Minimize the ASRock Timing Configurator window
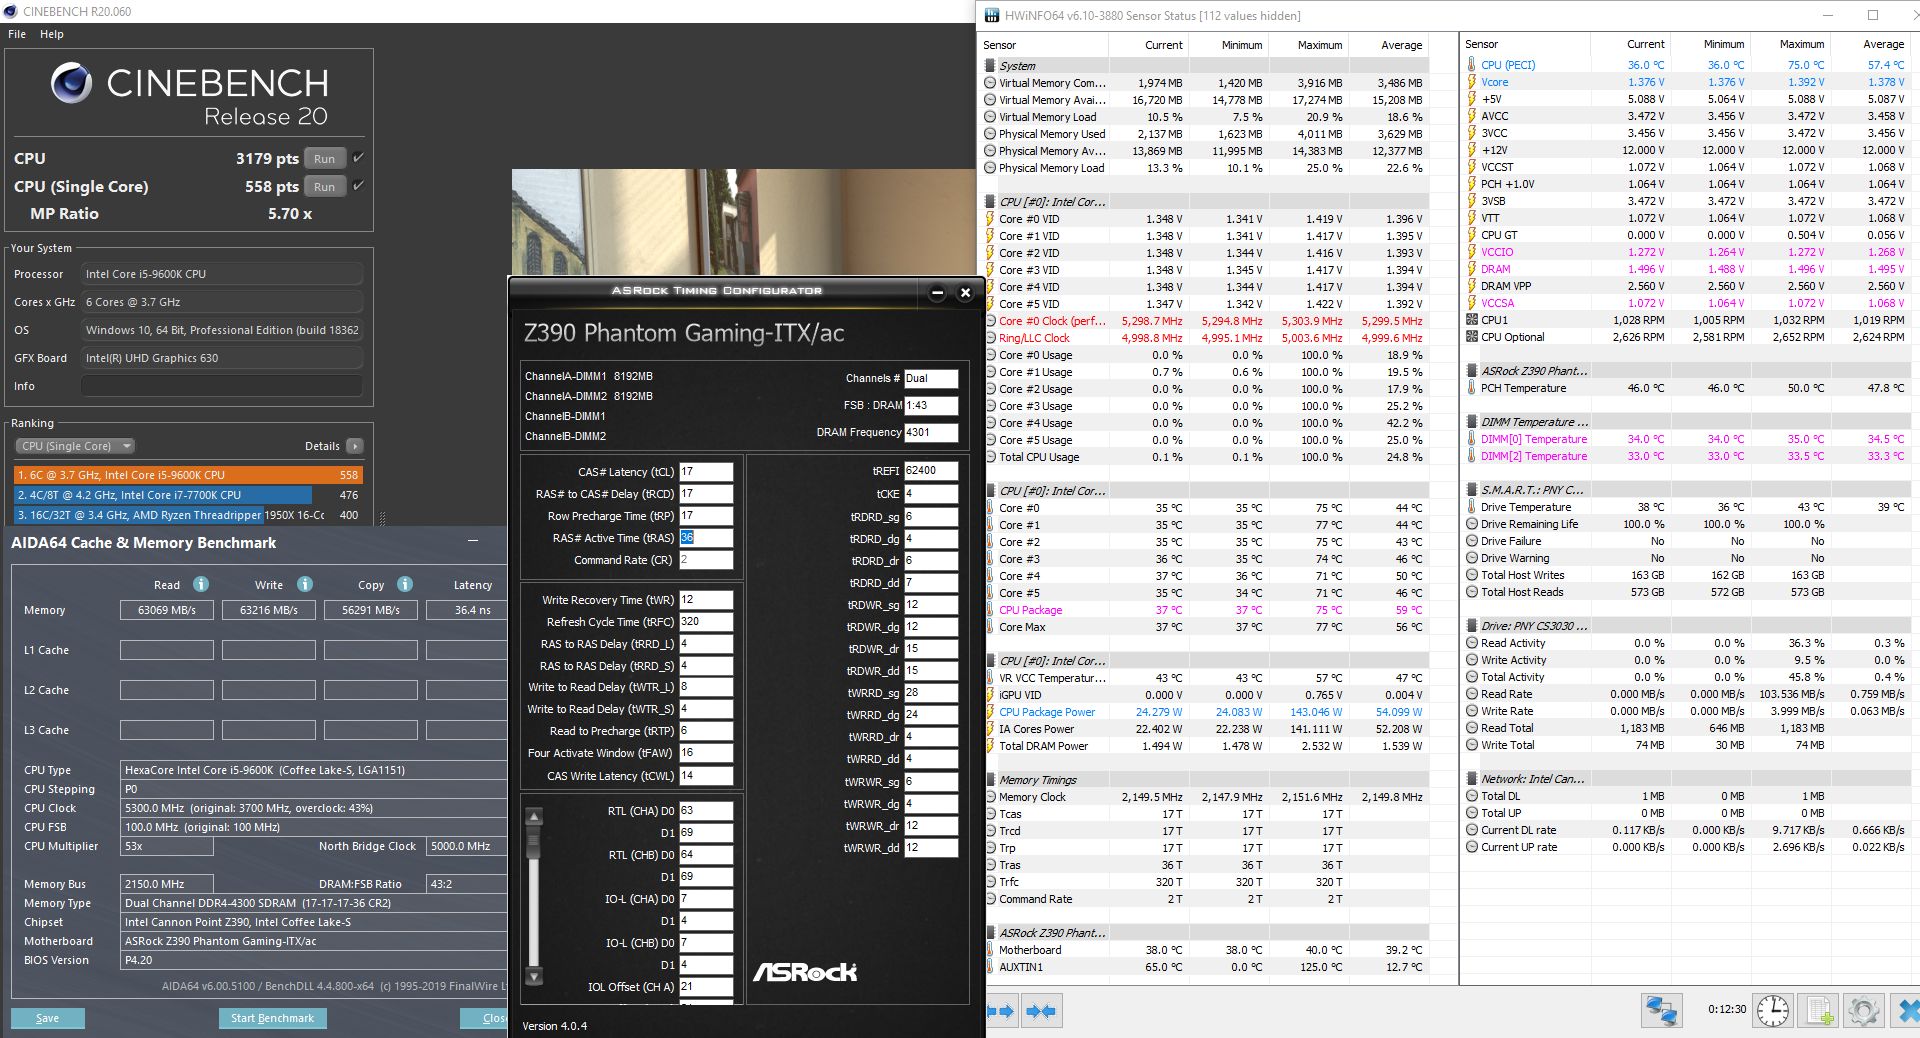Image resolution: width=1920 pixels, height=1038 pixels. [937, 292]
